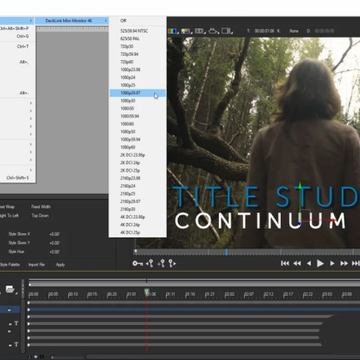360x360 pixels.
Task: Click the rewind playback button
Action: pos(297,264)
